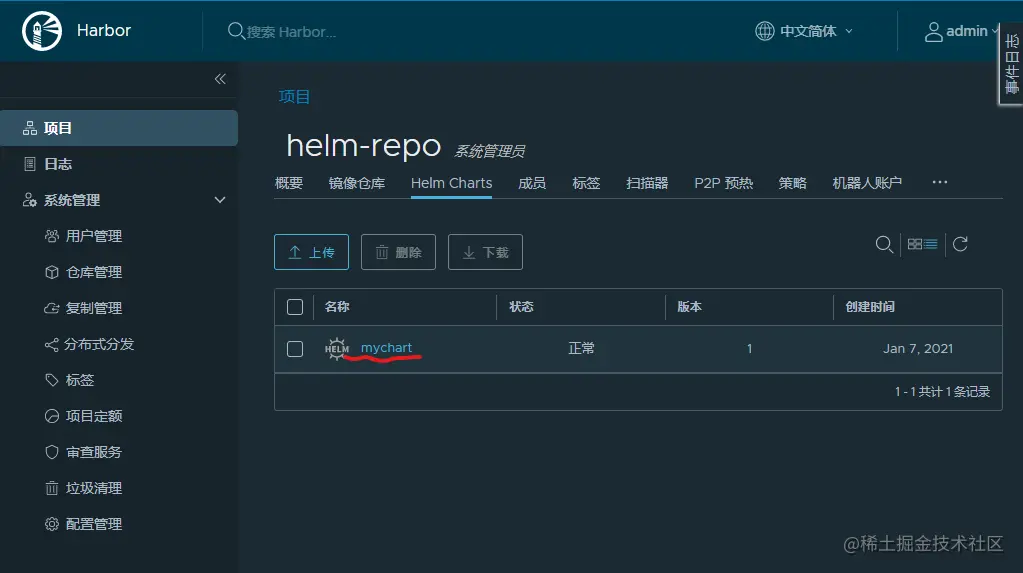This screenshot has width=1023, height=573.
Task: Click the Harbor lighthouse logo
Action: coord(42,31)
